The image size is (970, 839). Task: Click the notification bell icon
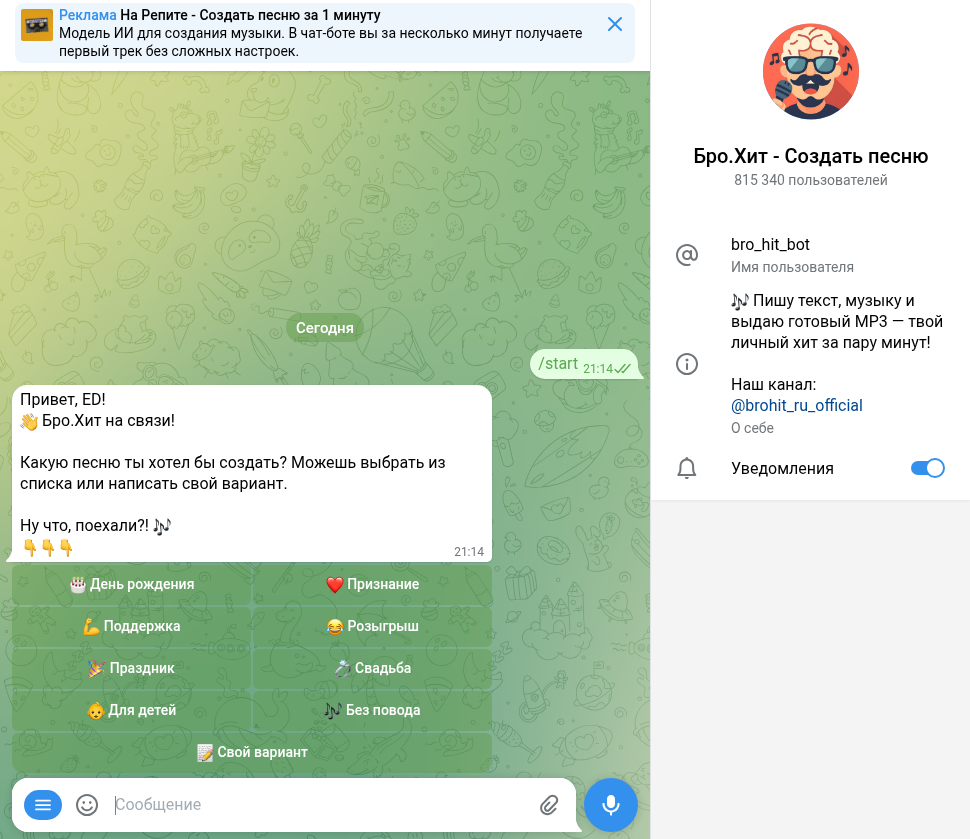pyautogui.click(x=687, y=468)
